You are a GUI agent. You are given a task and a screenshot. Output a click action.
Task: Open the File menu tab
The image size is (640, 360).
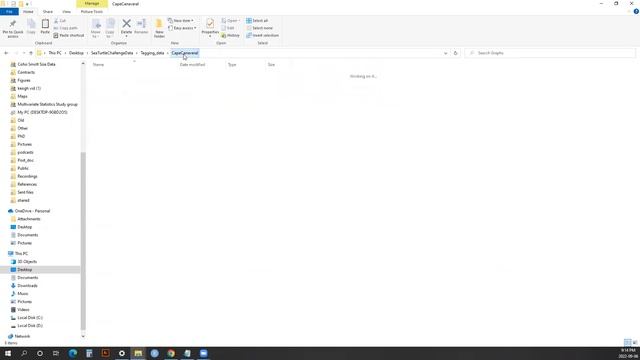[9, 11]
